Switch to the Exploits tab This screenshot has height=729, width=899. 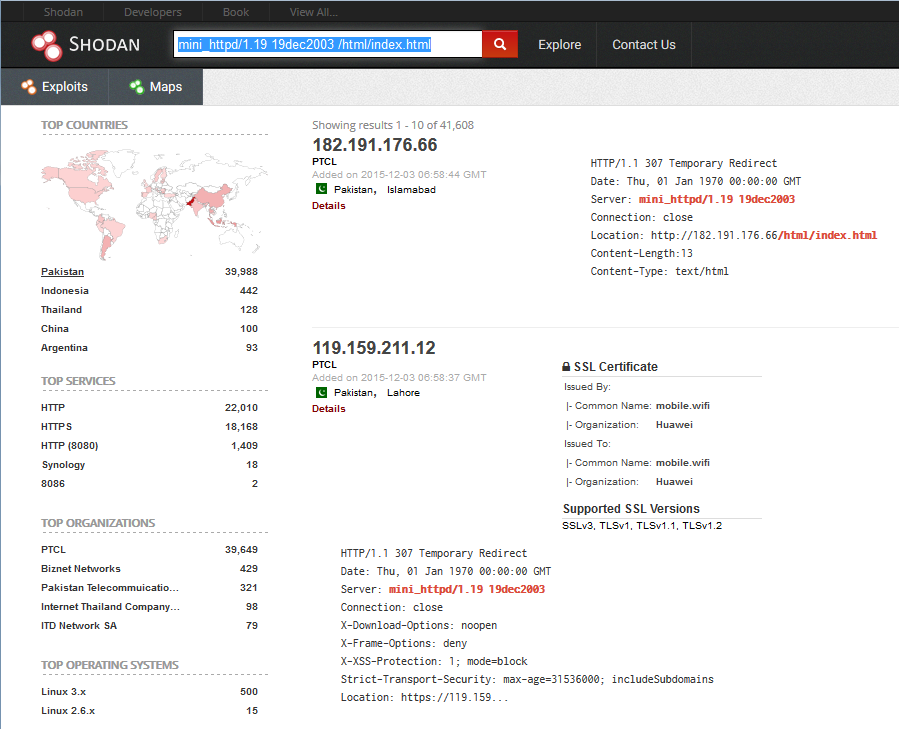click(55, 87)
